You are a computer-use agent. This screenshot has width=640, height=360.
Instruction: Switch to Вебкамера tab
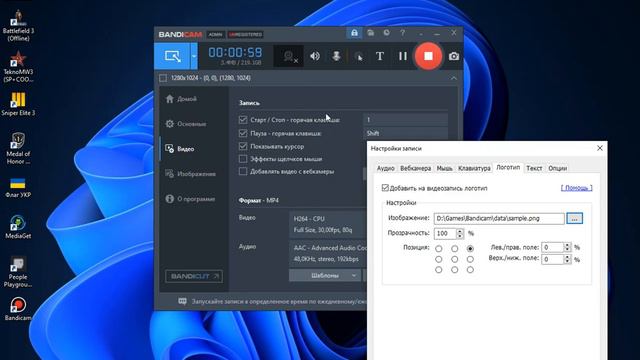[x=416, y=168]
